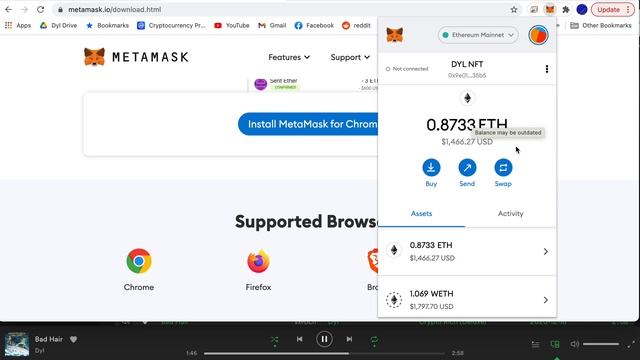Open reddit bookmark
The height and width of the screenshot is (360, 640).
tap(356, 25)
